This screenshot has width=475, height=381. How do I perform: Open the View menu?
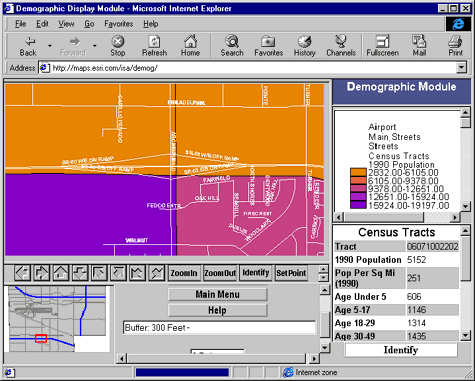66,24
